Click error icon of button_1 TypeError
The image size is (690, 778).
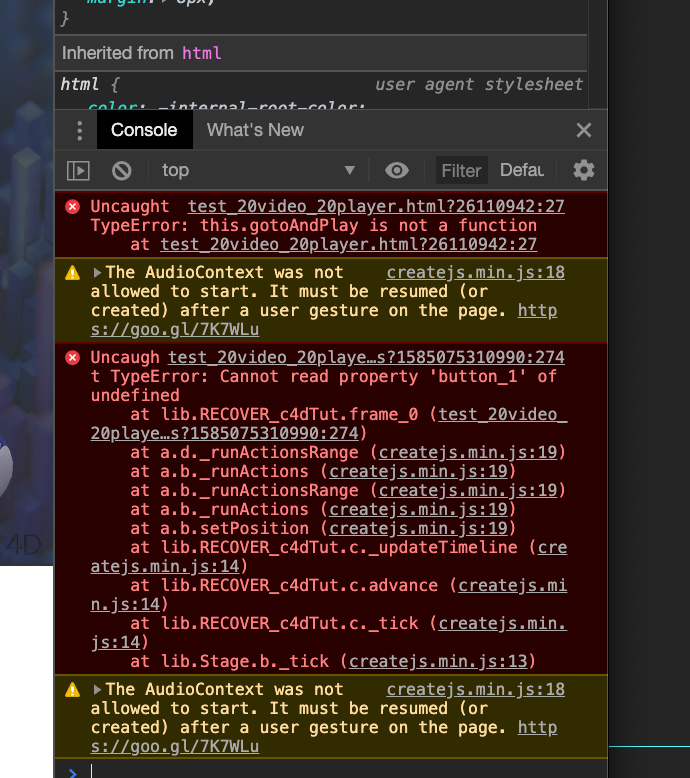tap(72, 358)
